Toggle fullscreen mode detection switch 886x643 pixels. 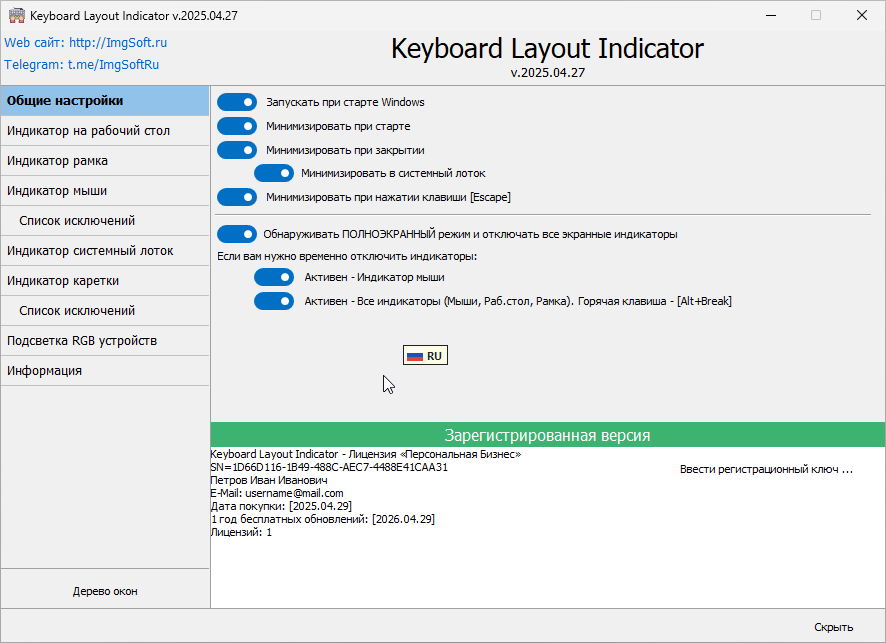click(x=237, y=234)
